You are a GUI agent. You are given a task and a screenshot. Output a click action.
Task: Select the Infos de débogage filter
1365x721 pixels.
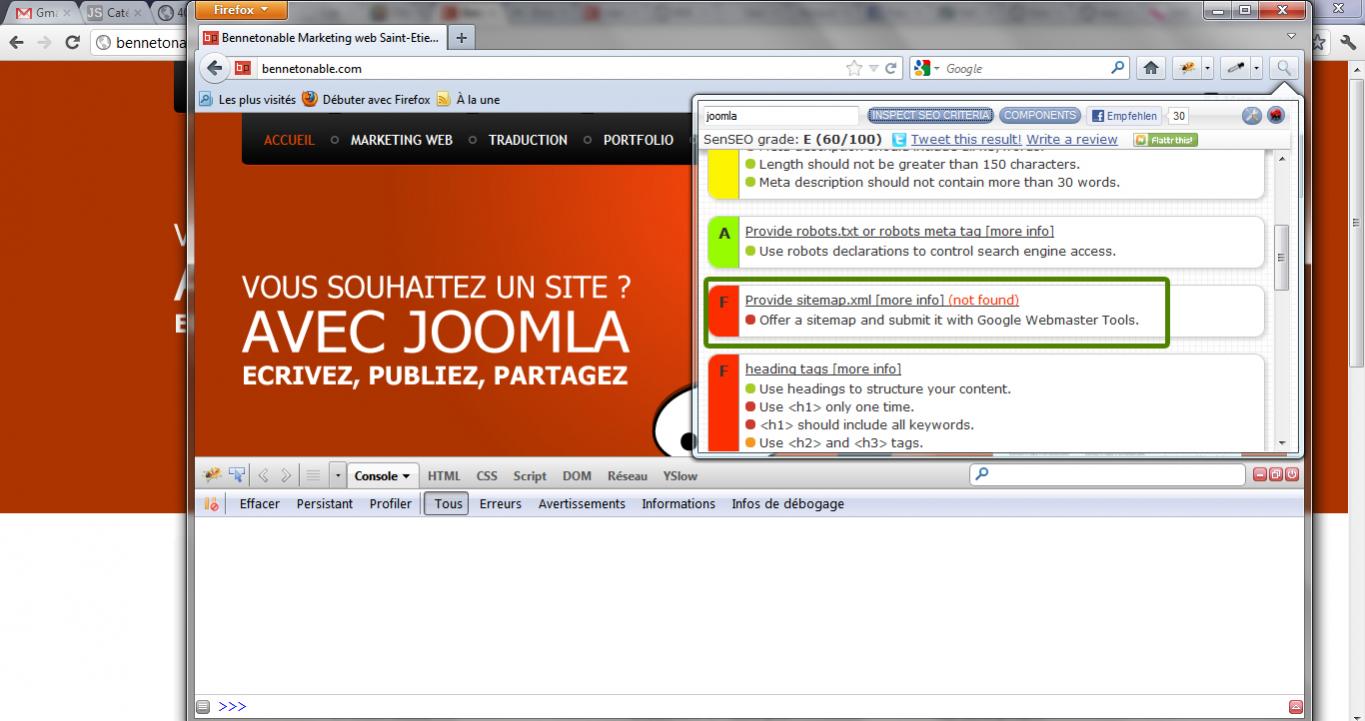pyautogui.click(x=787, y=504)
